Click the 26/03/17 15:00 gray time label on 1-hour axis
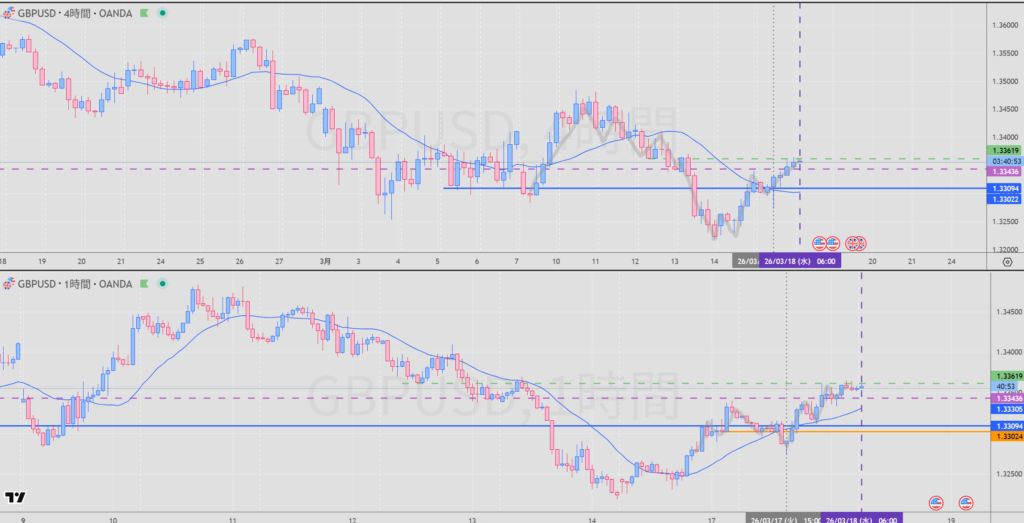1024x523 pixels. 783,519
